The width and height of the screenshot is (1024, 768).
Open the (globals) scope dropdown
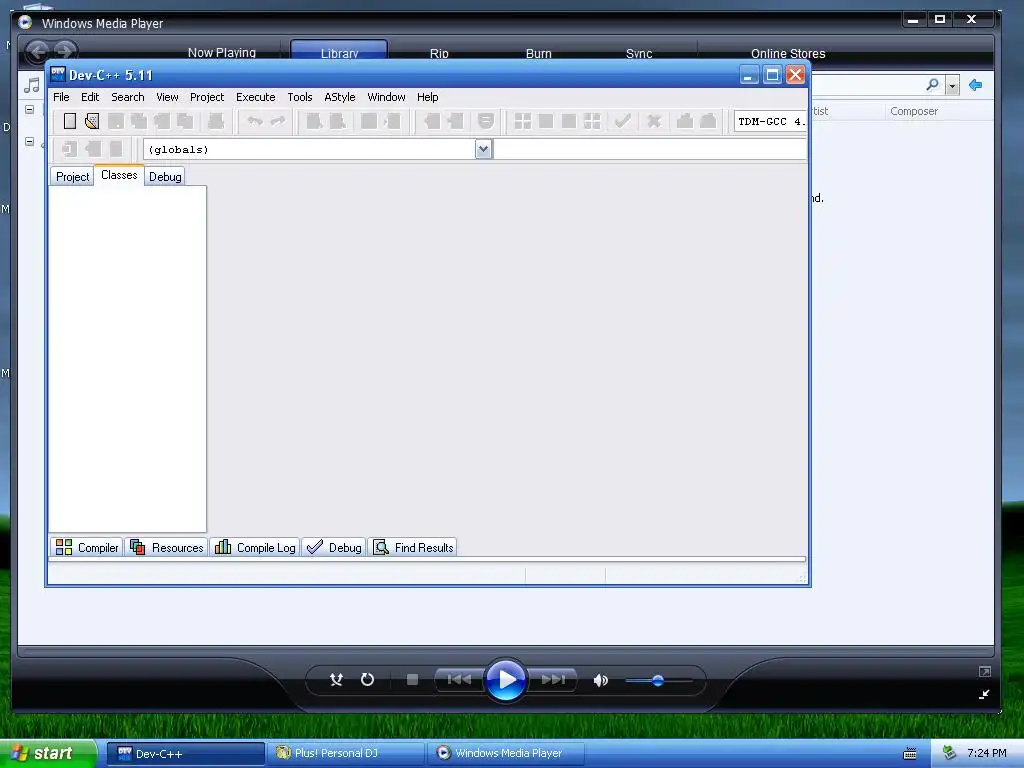pyautogui.click(x=483, y=149)
